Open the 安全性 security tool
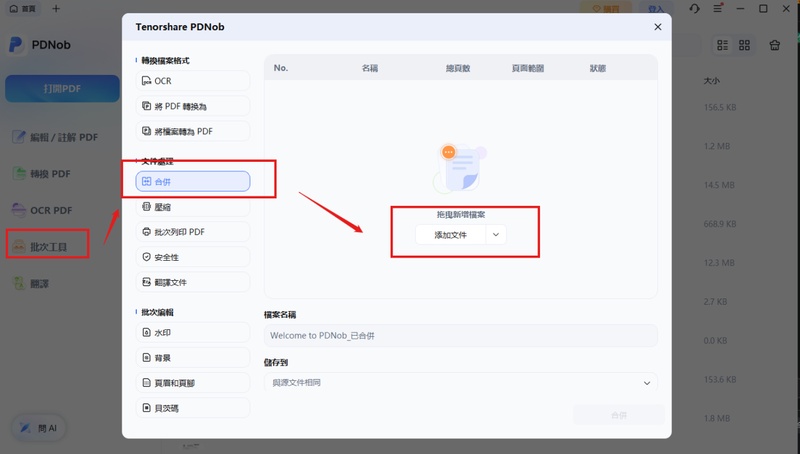Image resolution: width=800 pixels, height=454 pixels. pyautogui.click(x=193, y=257)
